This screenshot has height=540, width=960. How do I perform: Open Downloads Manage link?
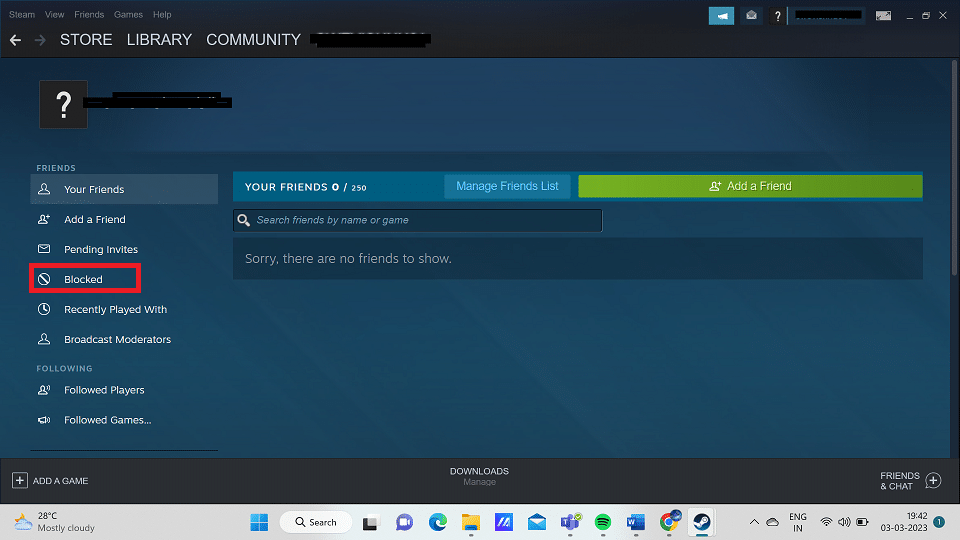point(479,482)
